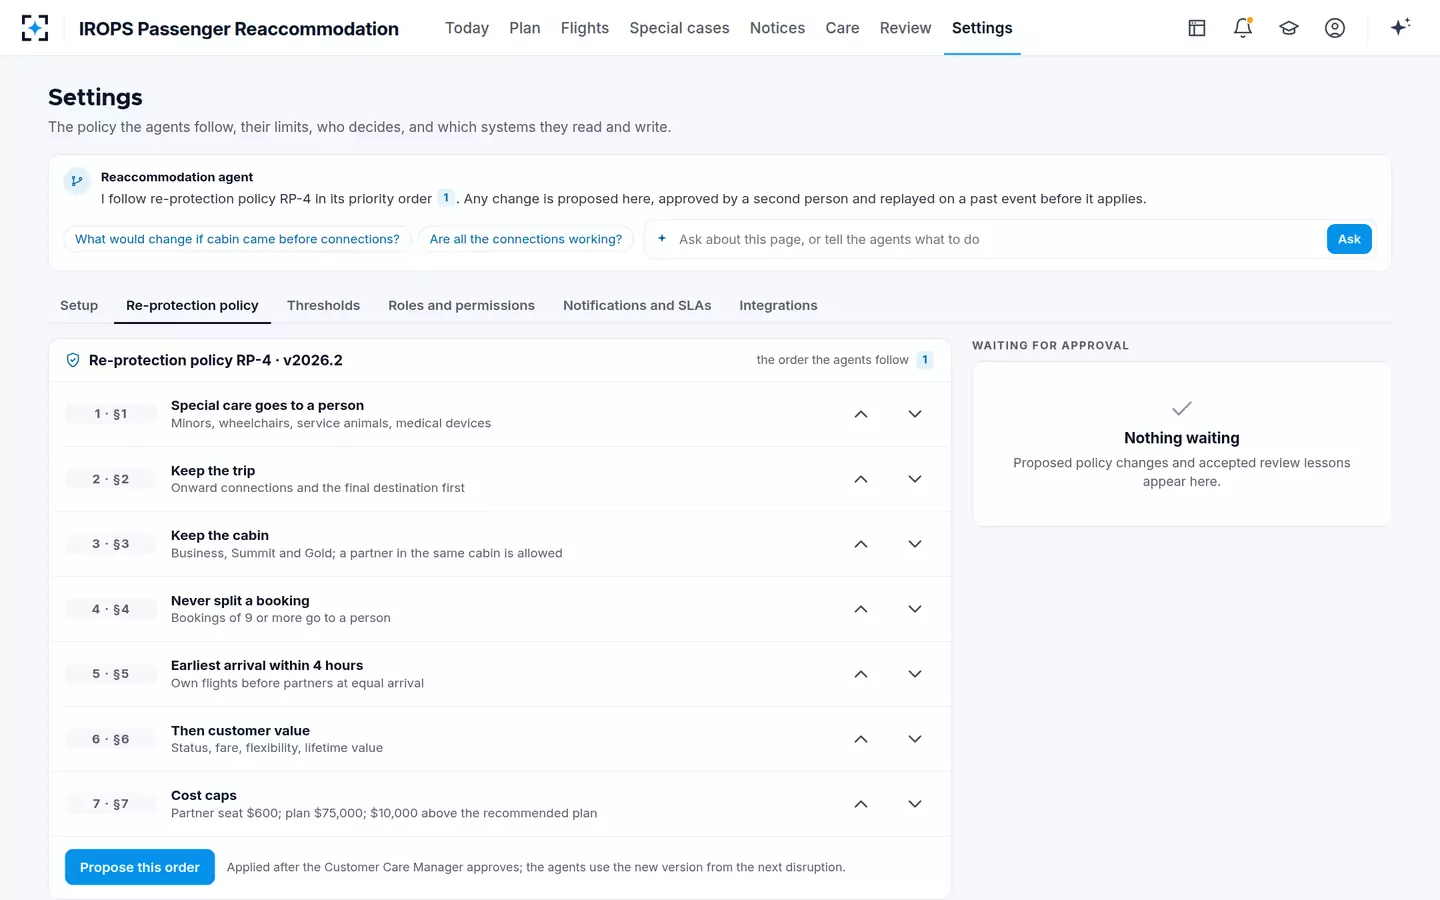Click the IROPS app logo icon
Image resolution: width=1440 pixels, height=900 pixels.
point(35,28)
